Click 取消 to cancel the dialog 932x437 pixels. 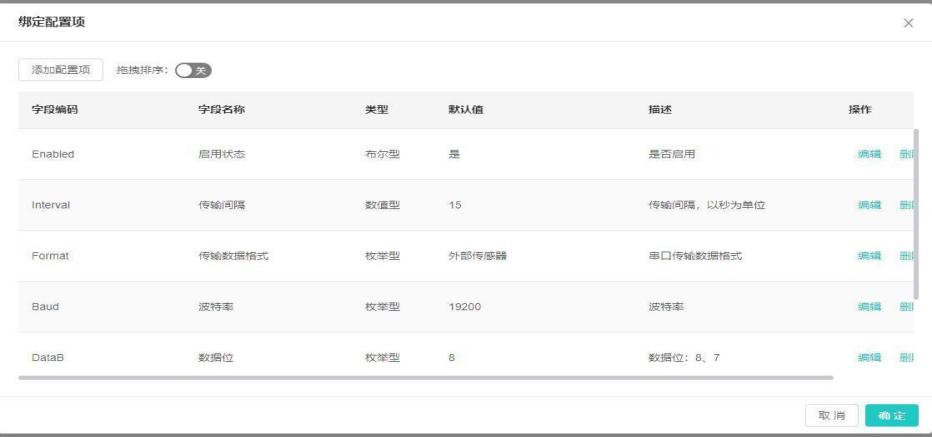[x=832, y=415]
